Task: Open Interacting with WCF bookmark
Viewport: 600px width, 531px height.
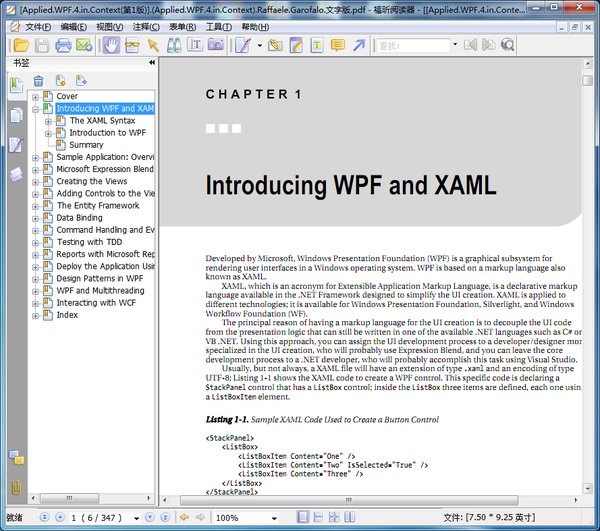Action: [x=96, y=303]
